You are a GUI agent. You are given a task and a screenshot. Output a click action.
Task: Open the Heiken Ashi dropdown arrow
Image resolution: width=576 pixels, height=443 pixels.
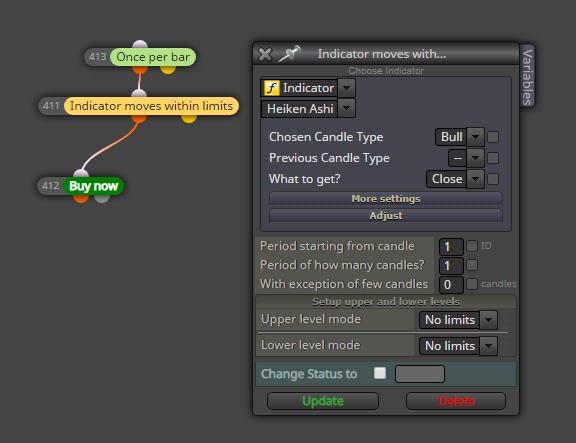(x=346, y=108)
